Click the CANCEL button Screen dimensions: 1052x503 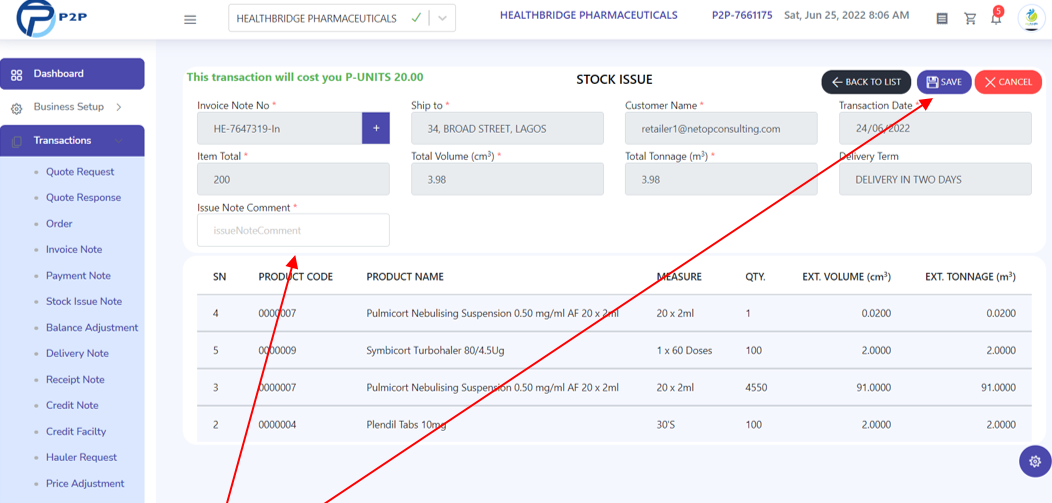click(x=1008, y=82)
